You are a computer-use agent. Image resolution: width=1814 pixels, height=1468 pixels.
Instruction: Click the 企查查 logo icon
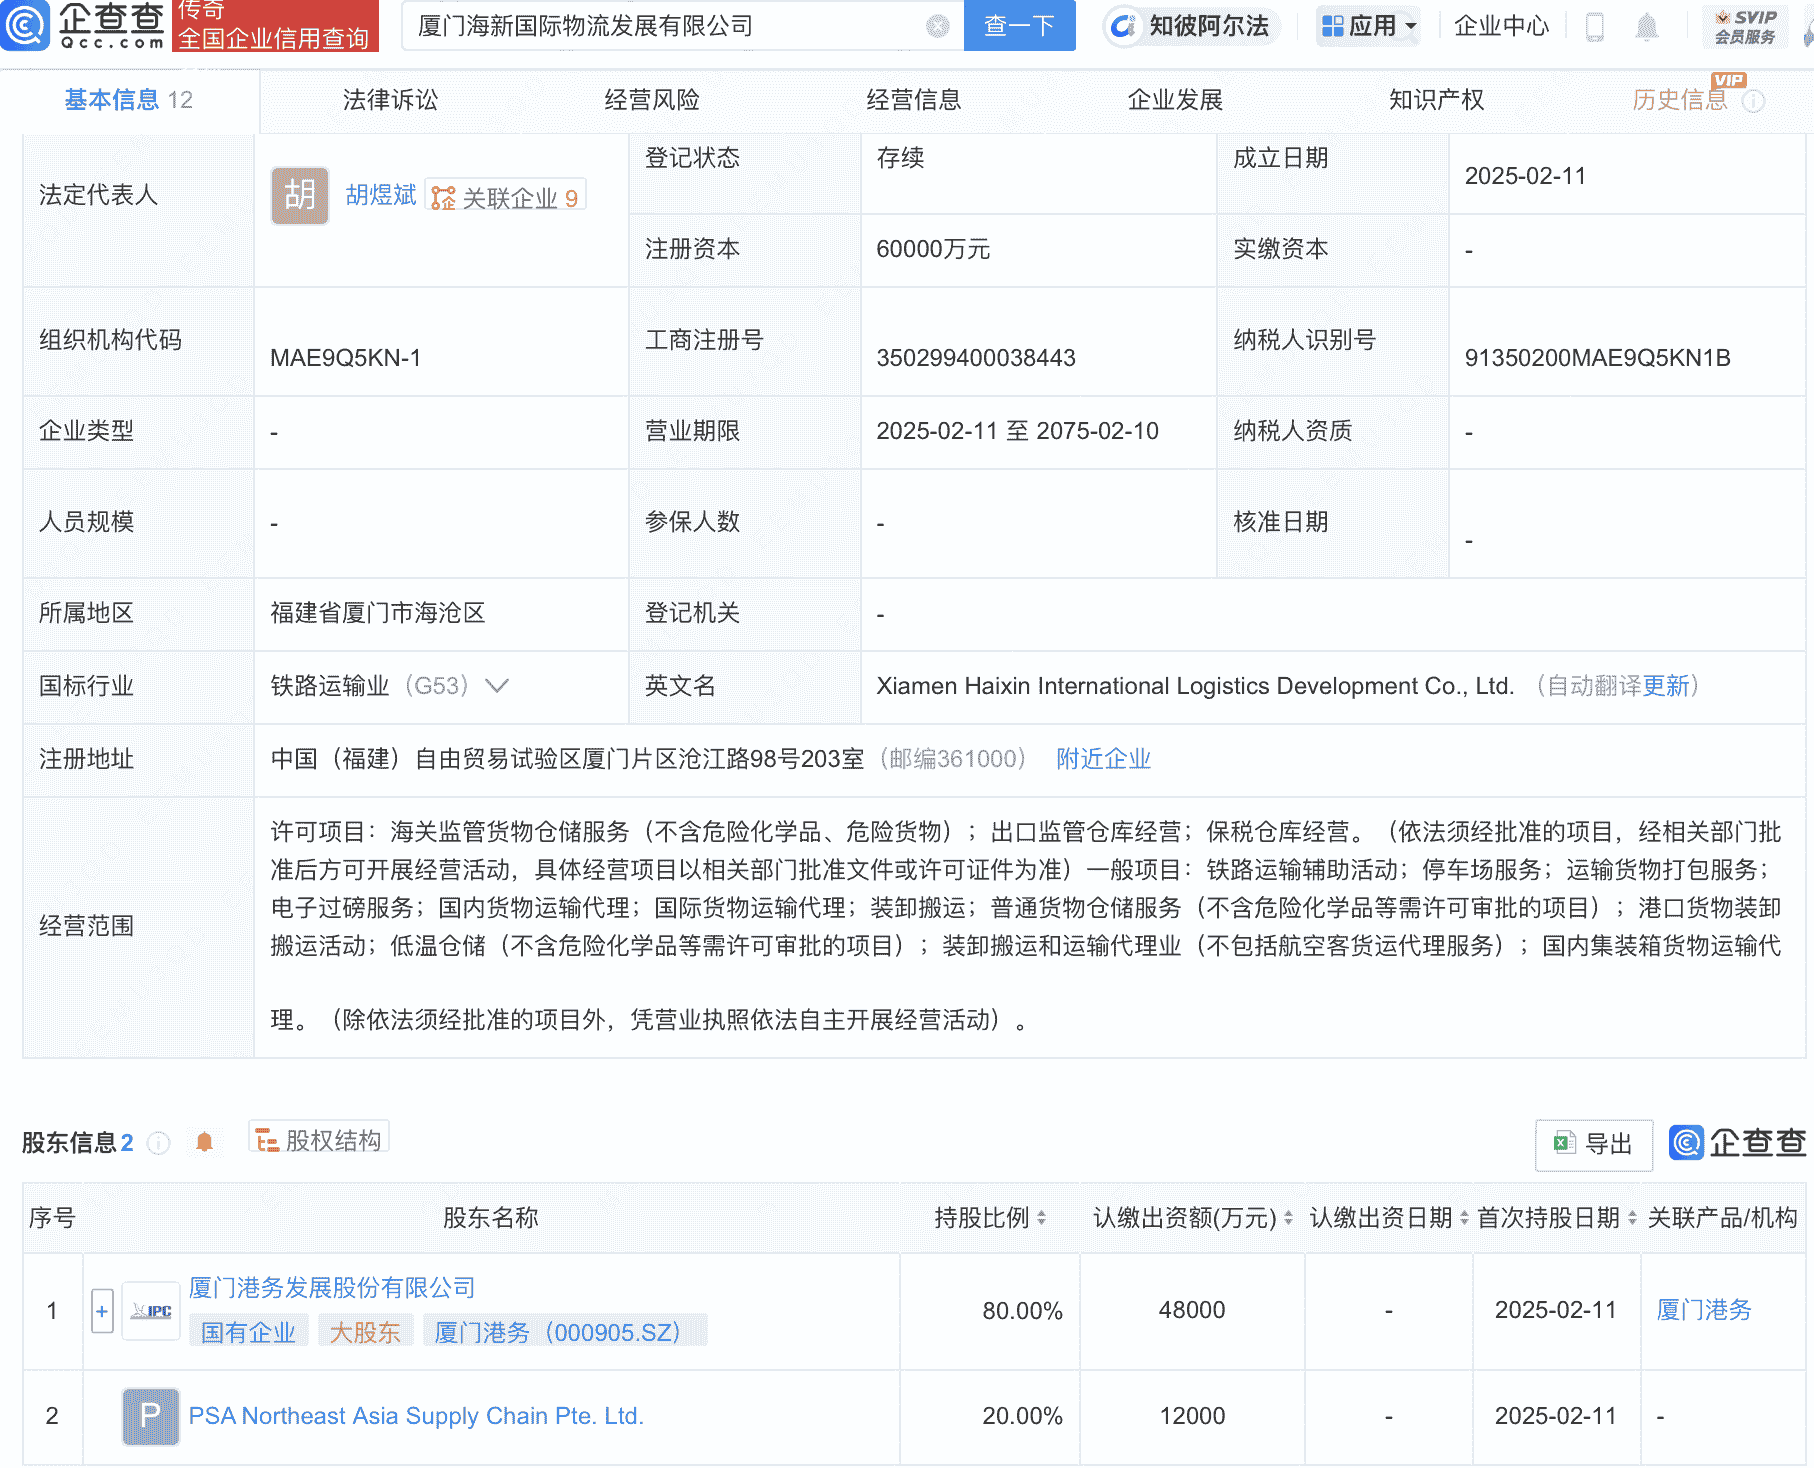[x=27, y=26]
